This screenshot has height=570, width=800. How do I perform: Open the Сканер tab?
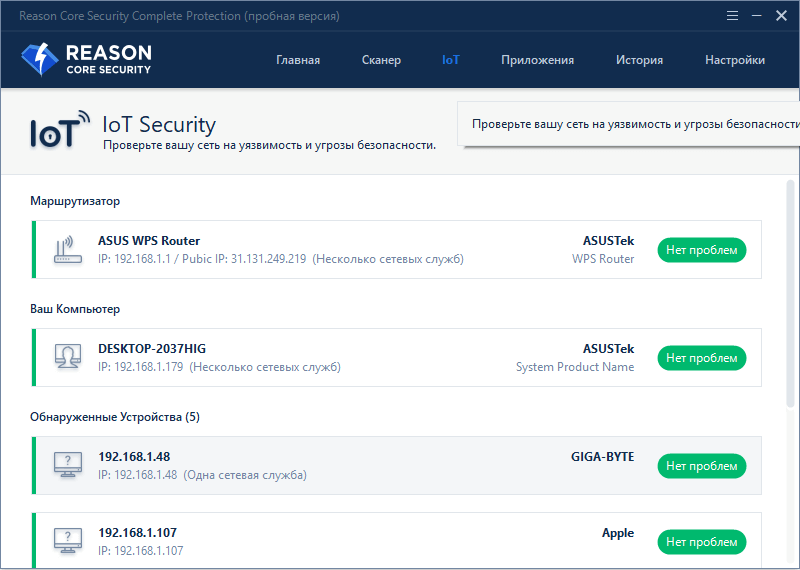381,60
